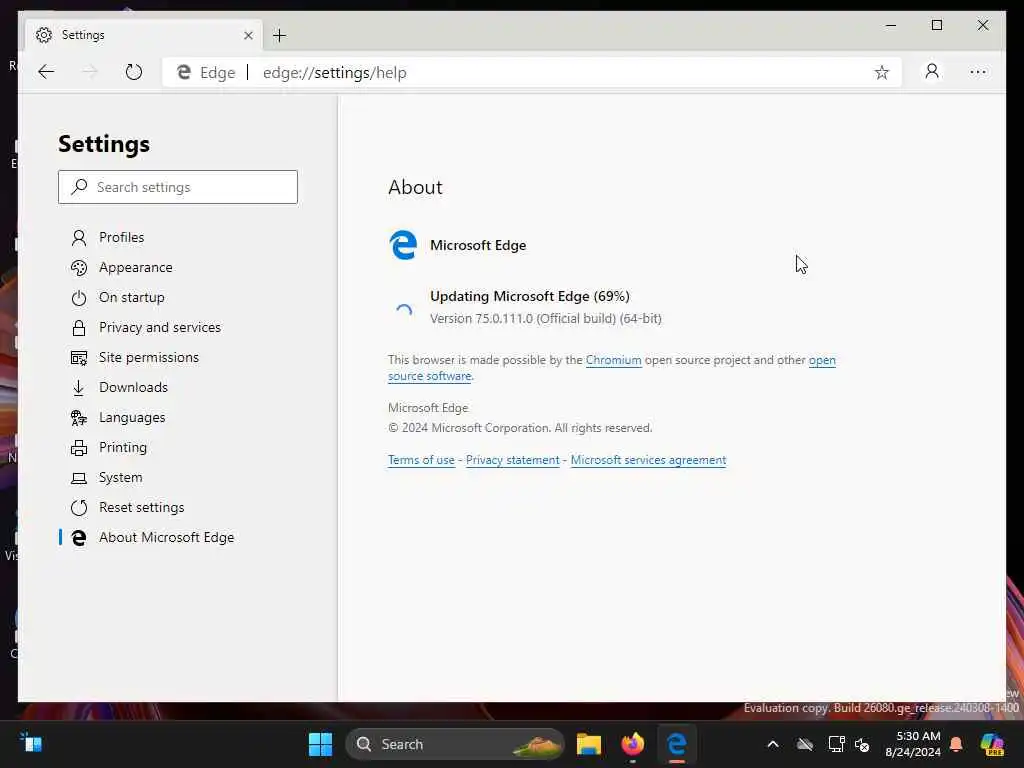Add this page to favorites star
The width and height of the screenshot is (1024, 768).
[x=881, y=72]
